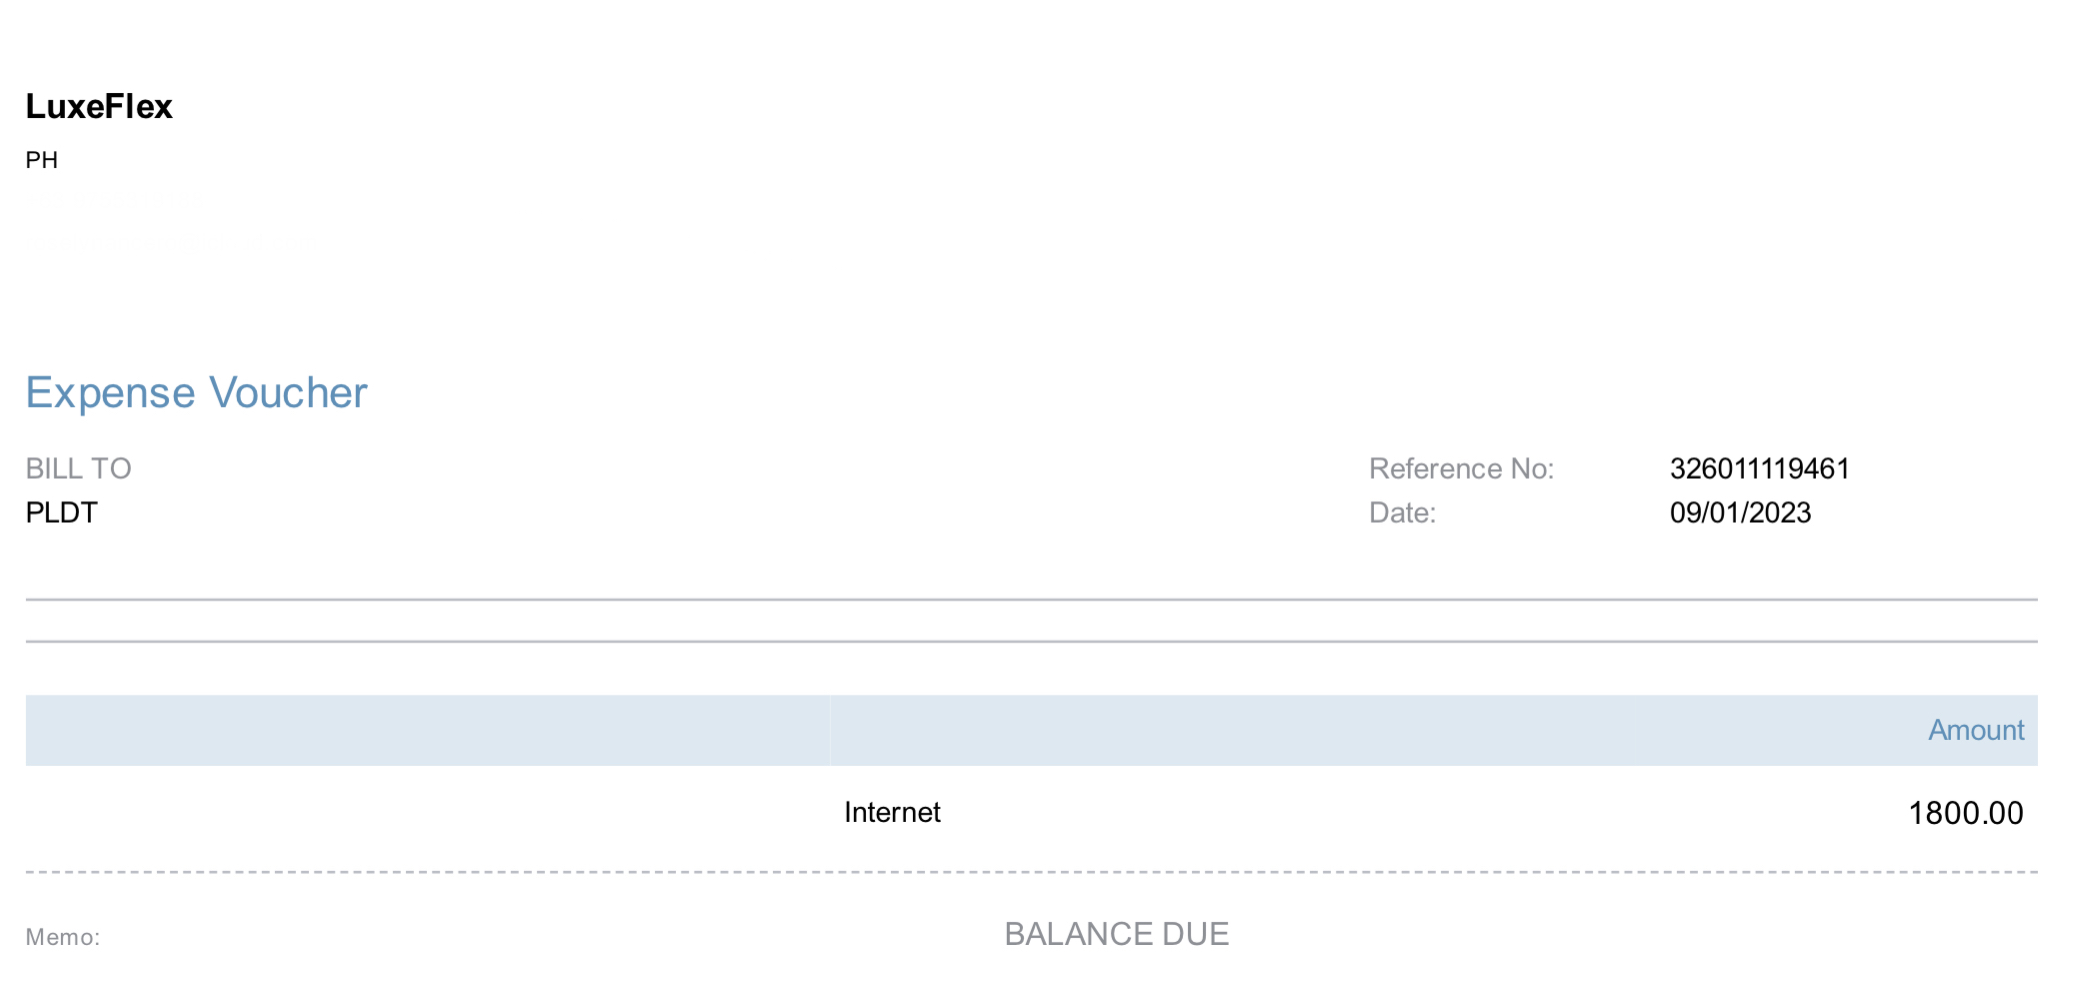Select the PH country text
Viewport: 2082px width, 1006px height.
(x=42, y=160)
